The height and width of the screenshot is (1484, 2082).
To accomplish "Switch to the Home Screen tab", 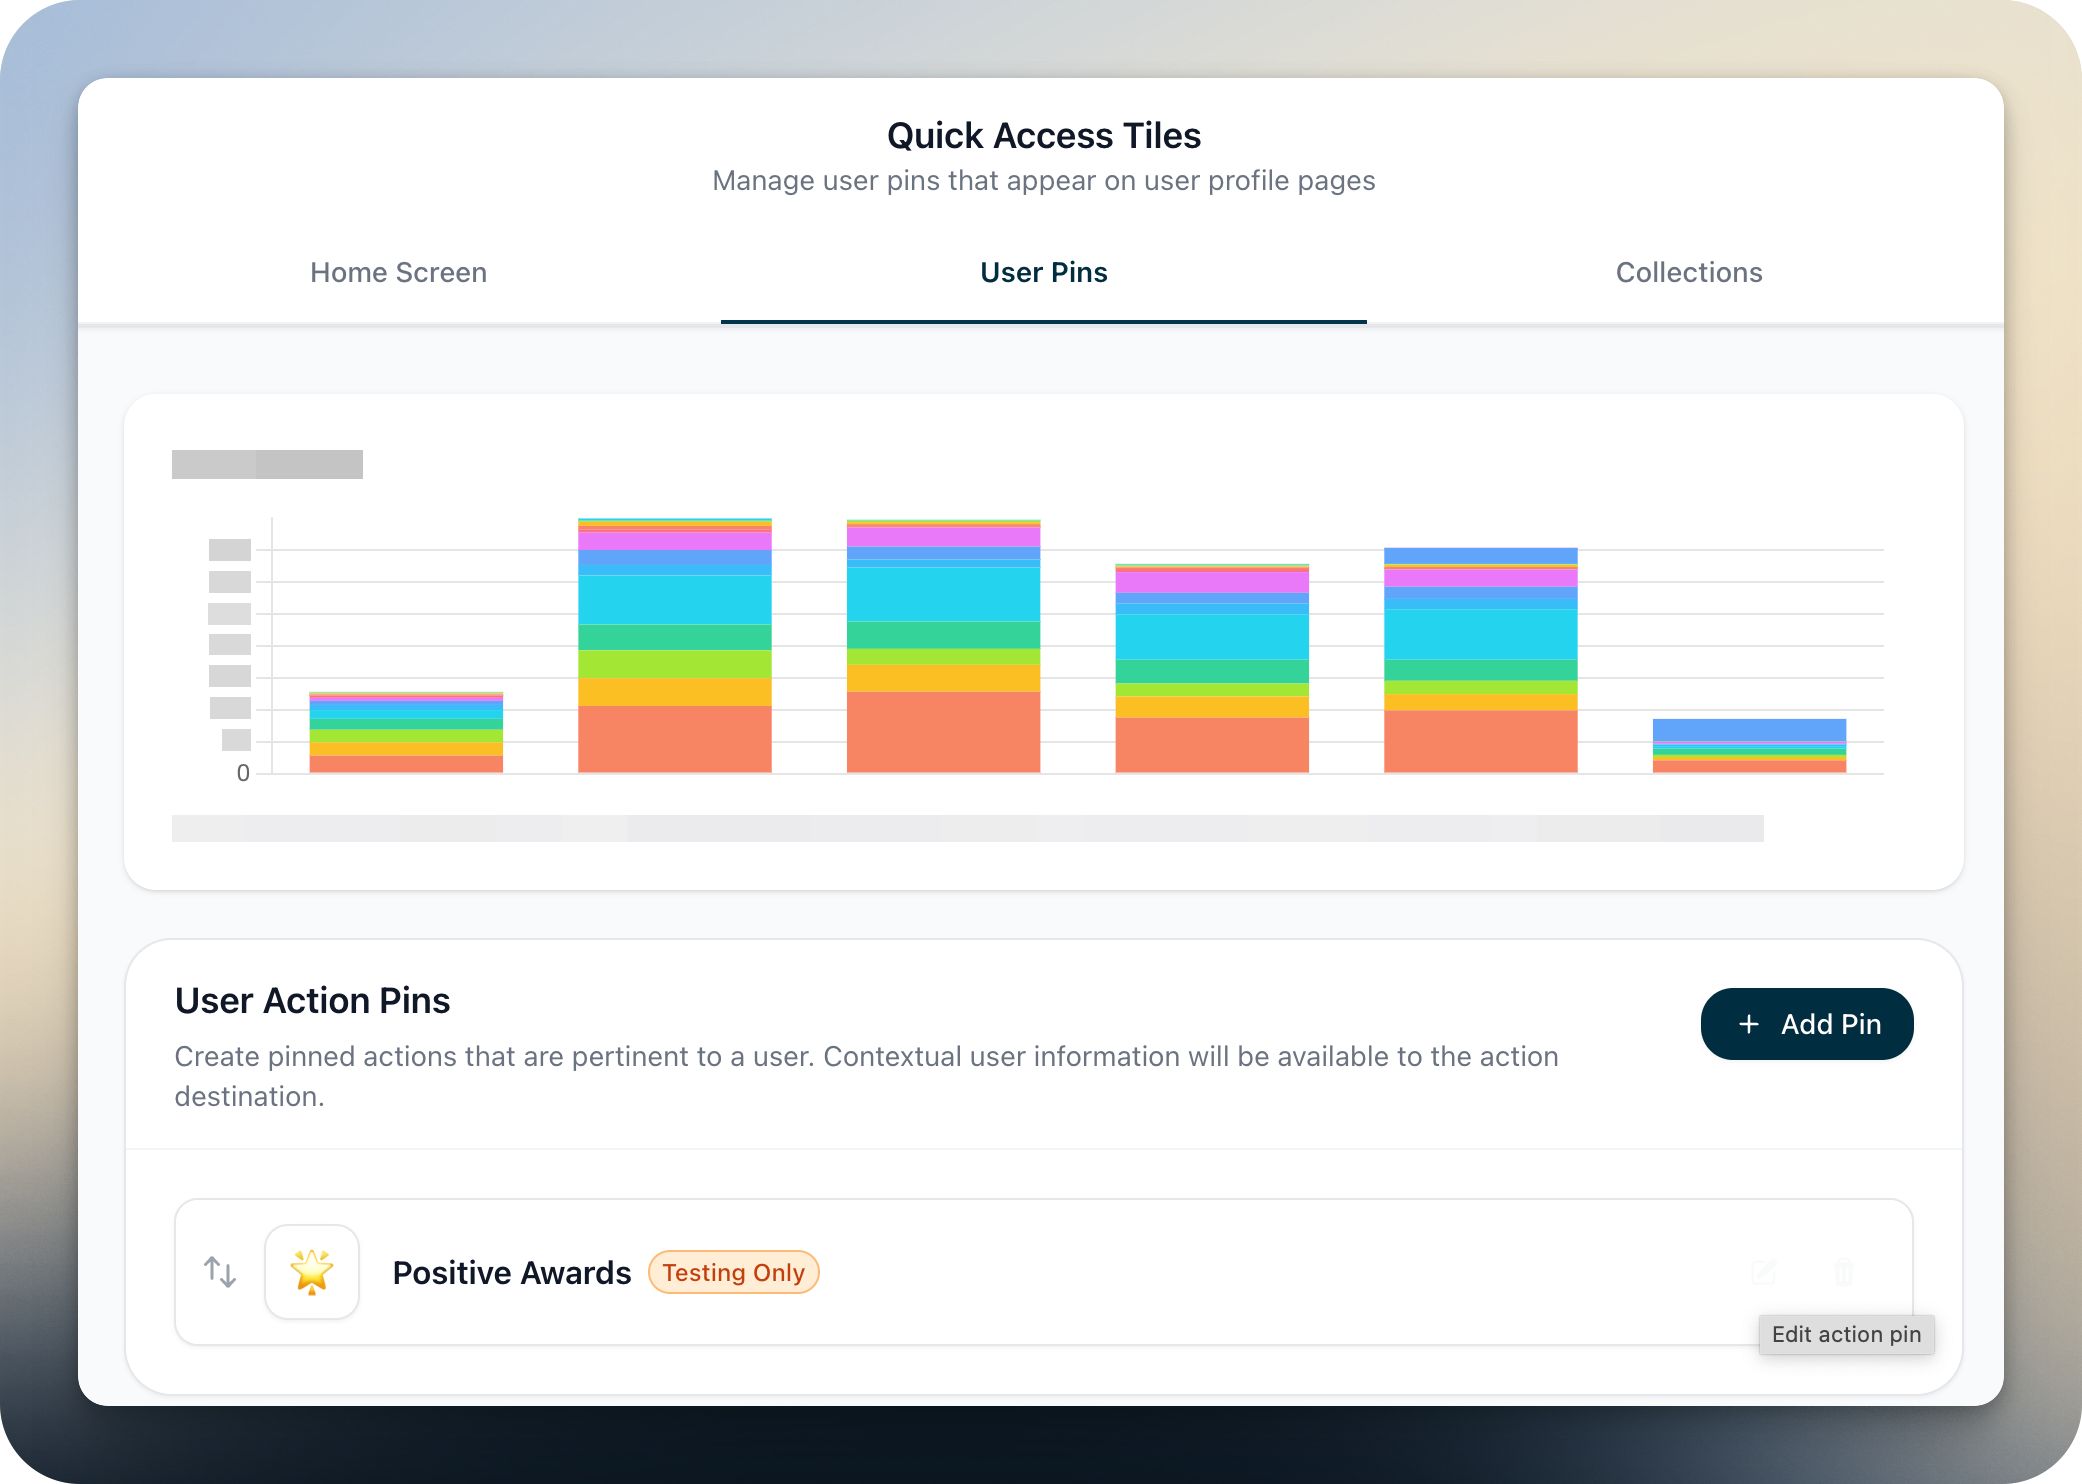I will (397, 272).
